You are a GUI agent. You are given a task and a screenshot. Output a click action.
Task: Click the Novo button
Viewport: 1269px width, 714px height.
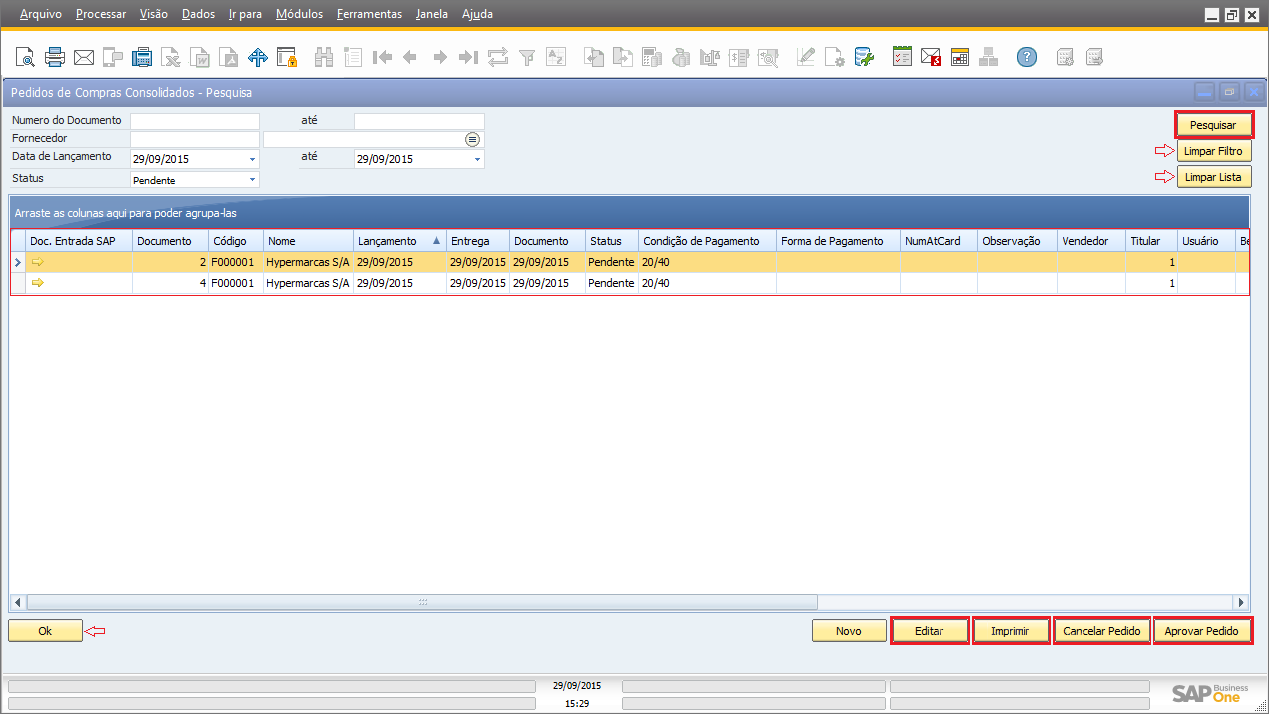(x=849, y=631)
